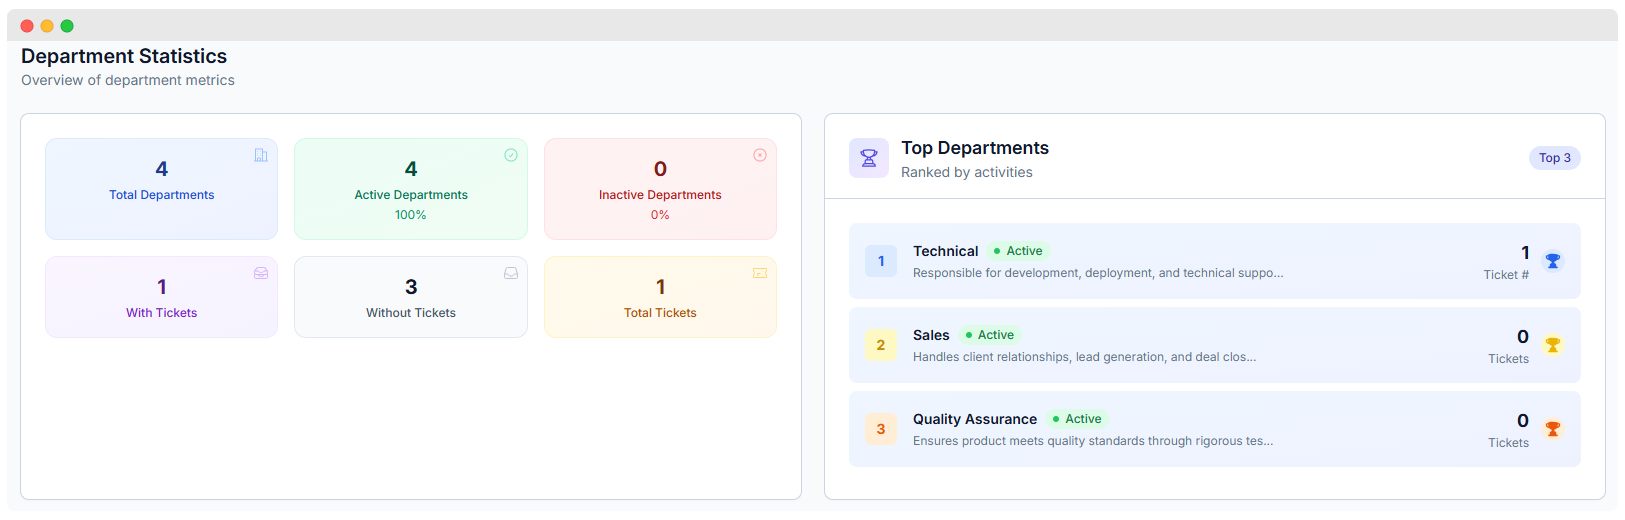The height and width of the screenshot is (520, 1625).
Task: Click the ticket icon in Total Tickets card
Action: (760, 273)
